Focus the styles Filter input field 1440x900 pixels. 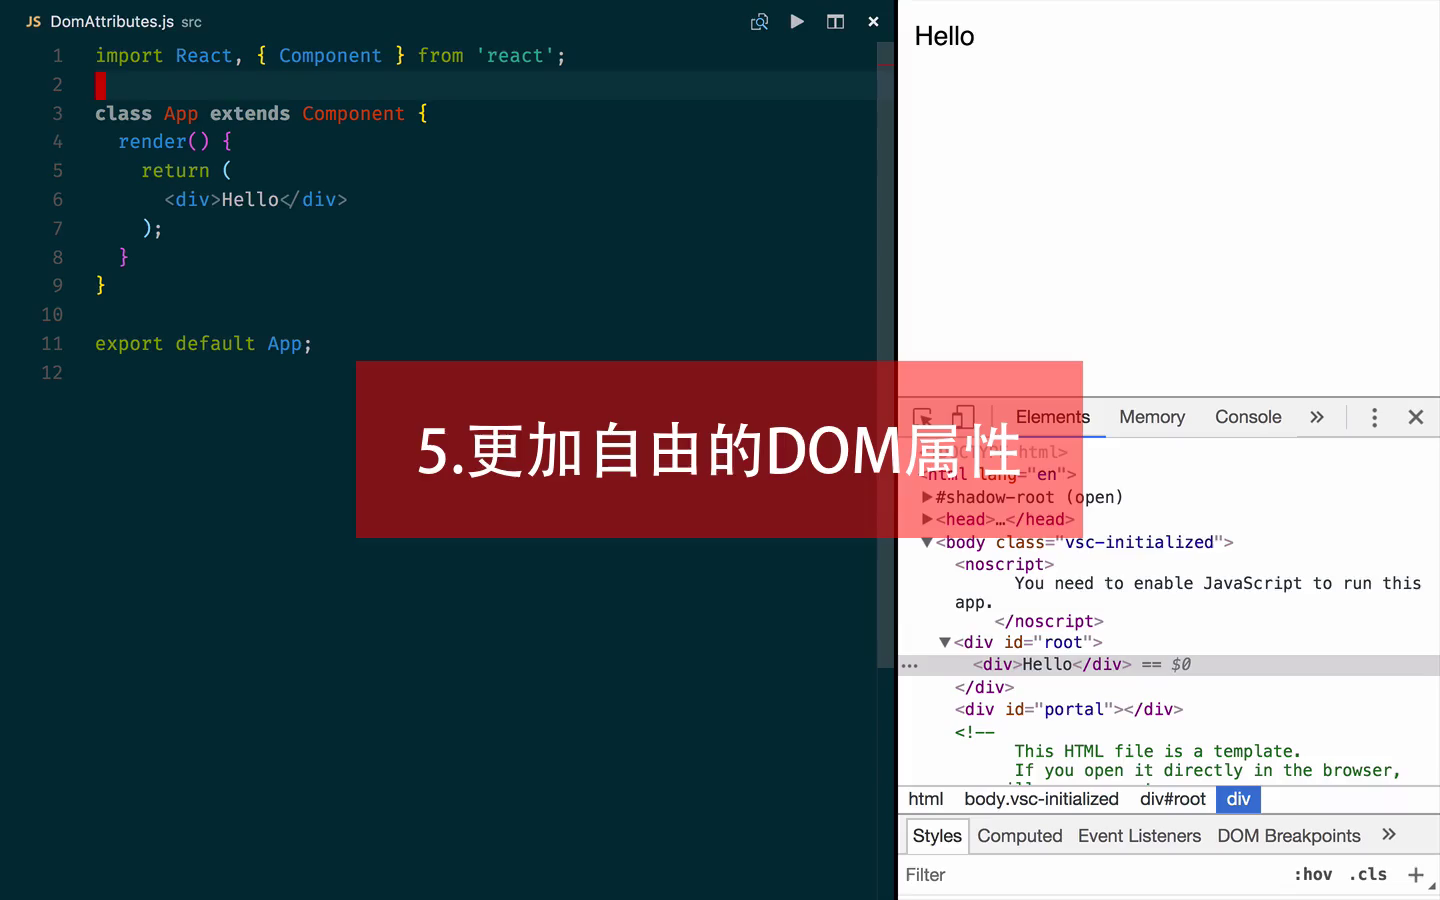1090,875
